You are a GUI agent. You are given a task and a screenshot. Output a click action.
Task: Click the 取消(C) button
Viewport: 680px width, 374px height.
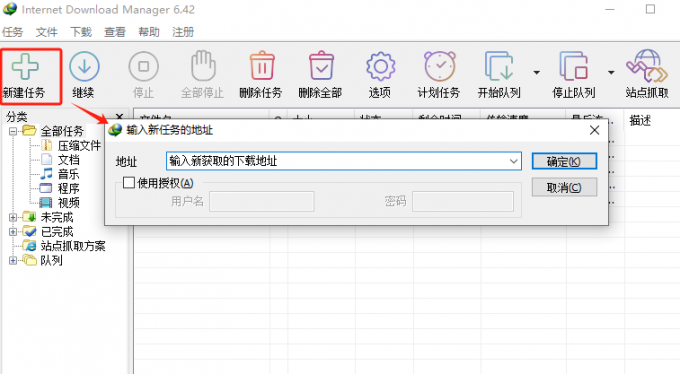click(564, 187)
